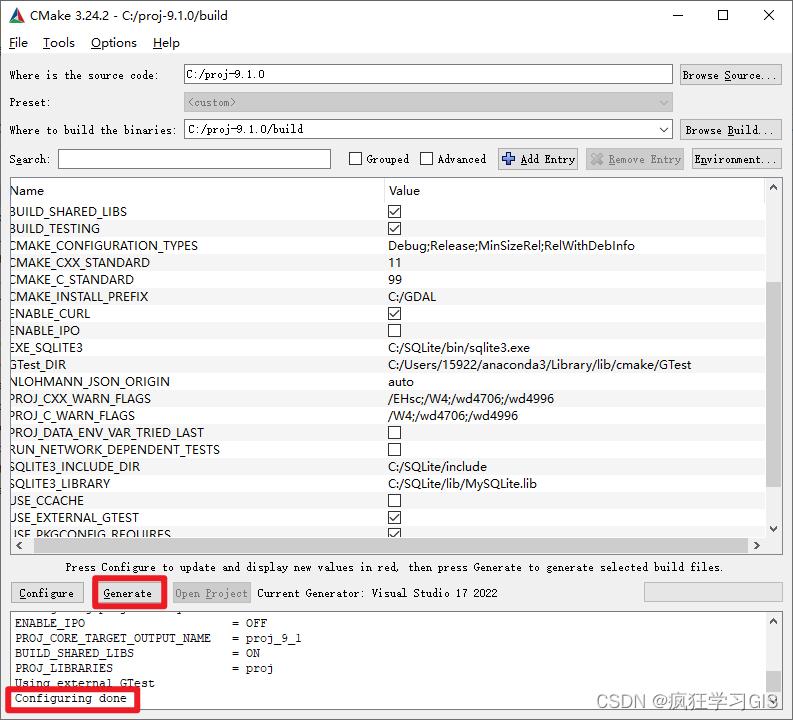Select the CMAKE_C_STANDARD value 99
Image resolution: width=793 pixels, height=720 pixels.
[395, 280]
